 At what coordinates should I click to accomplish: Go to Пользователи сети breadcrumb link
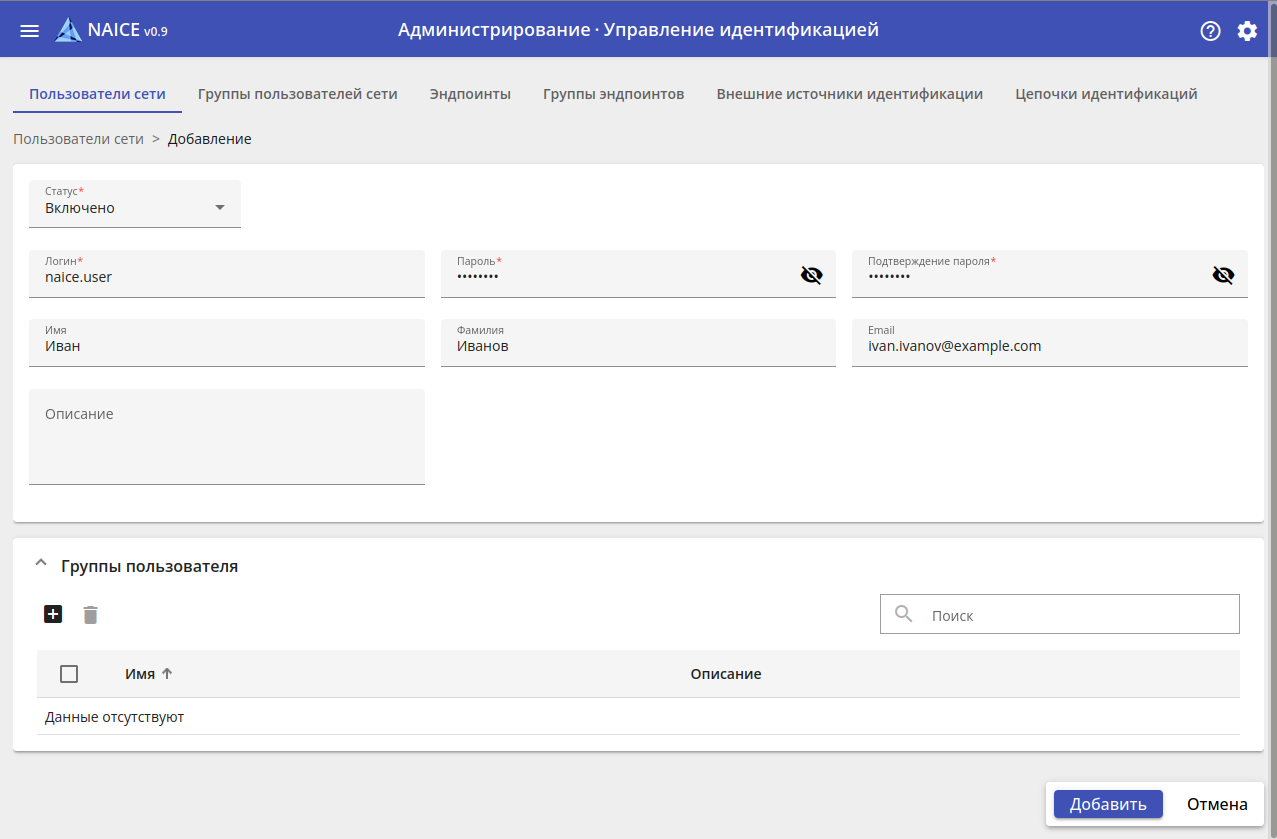[78, 139]
